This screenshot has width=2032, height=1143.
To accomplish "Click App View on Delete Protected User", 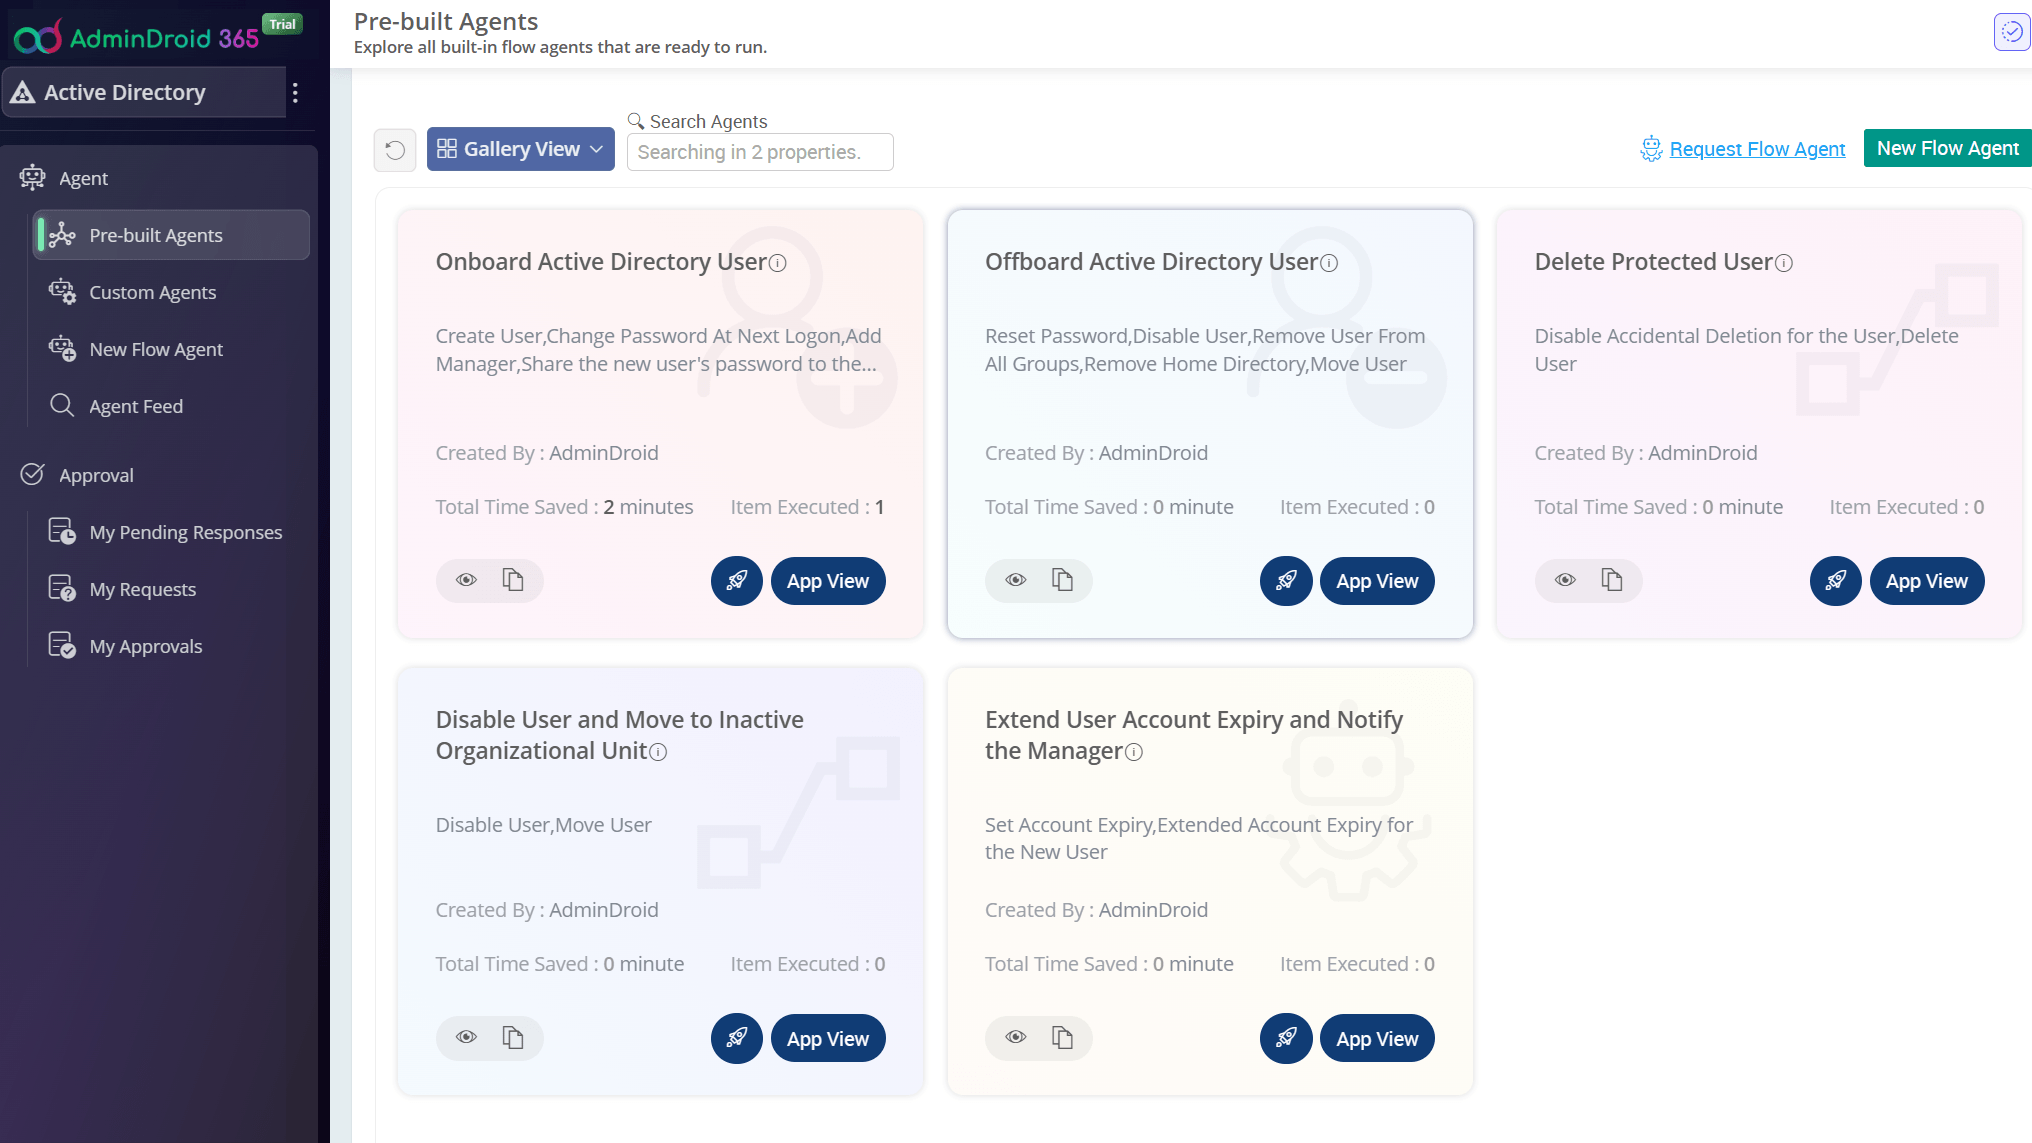I will (1927, 581).
